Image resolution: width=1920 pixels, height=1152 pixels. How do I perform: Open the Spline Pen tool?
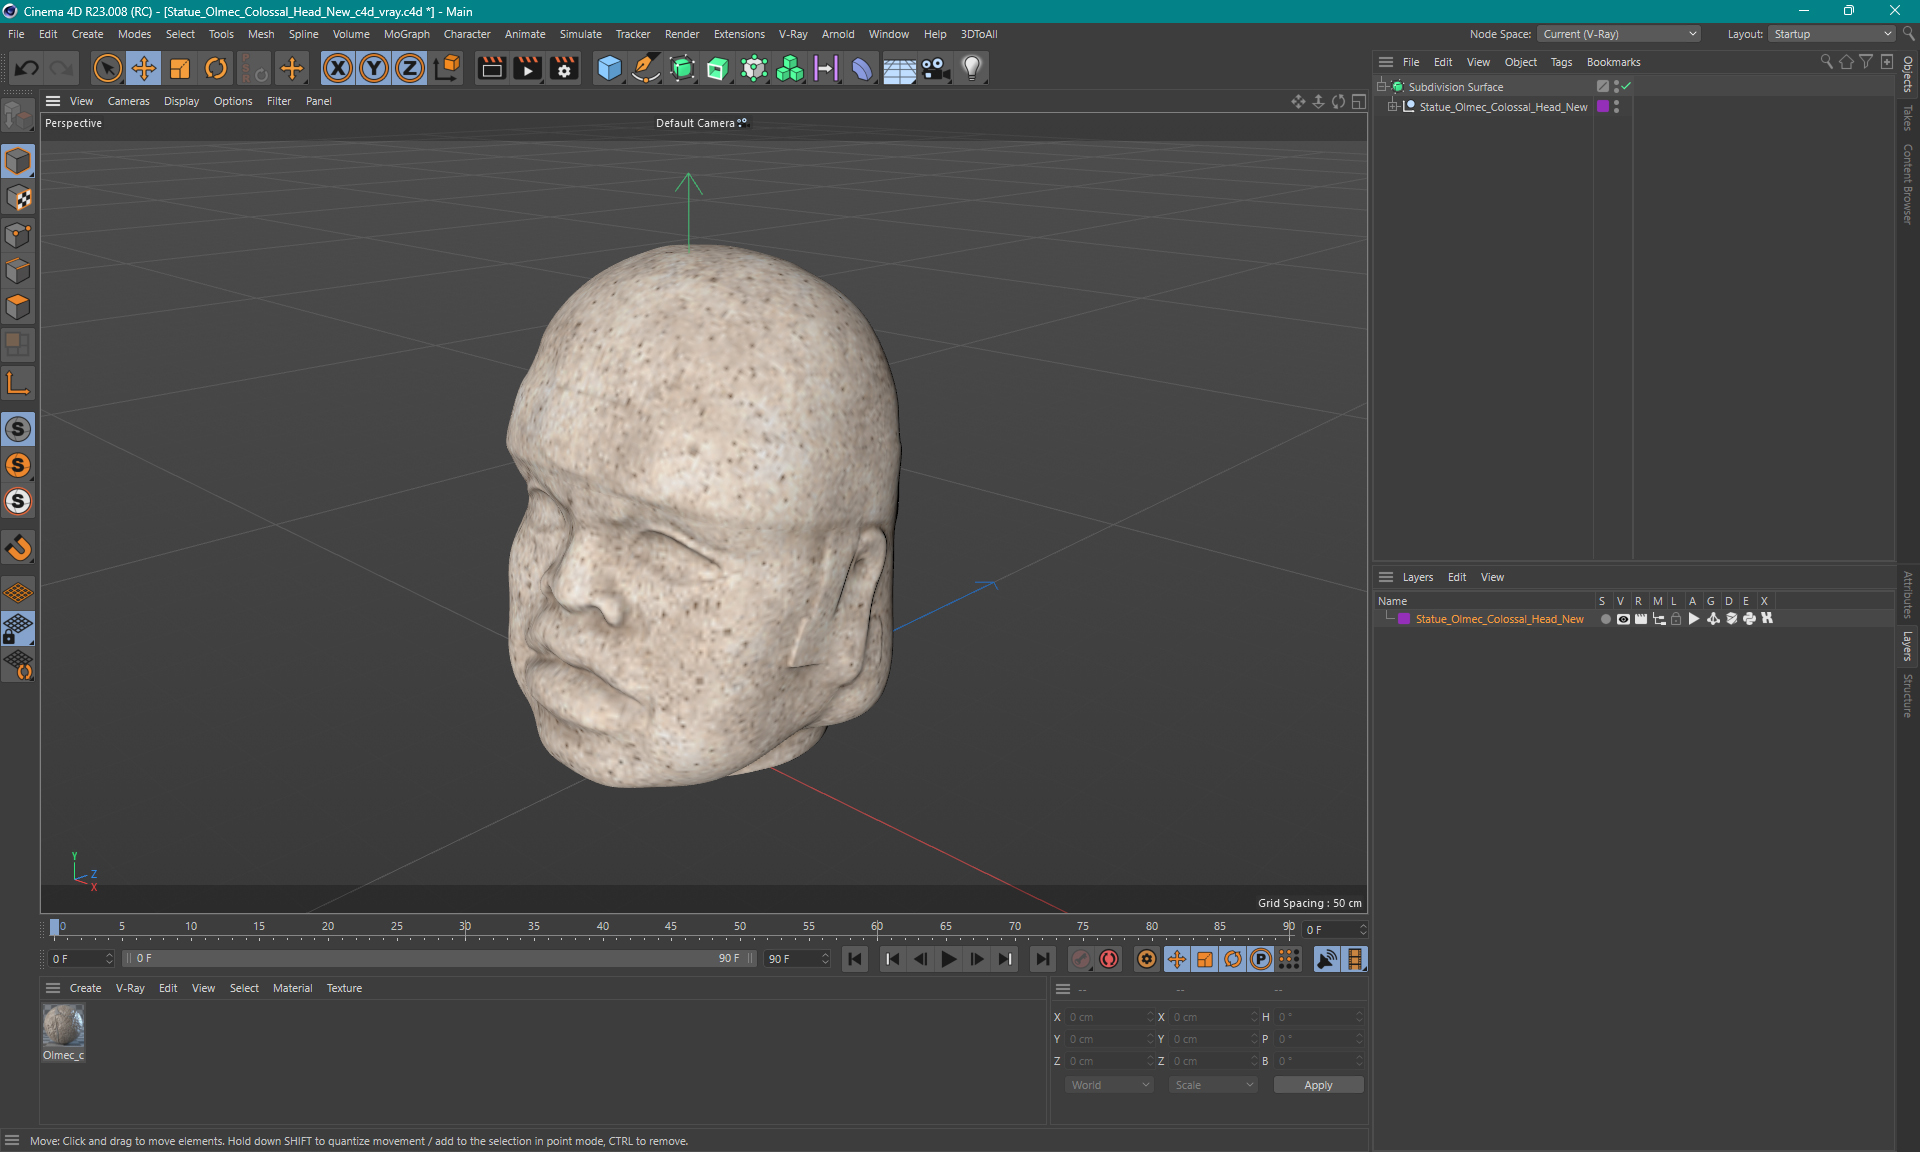point(646,68)
